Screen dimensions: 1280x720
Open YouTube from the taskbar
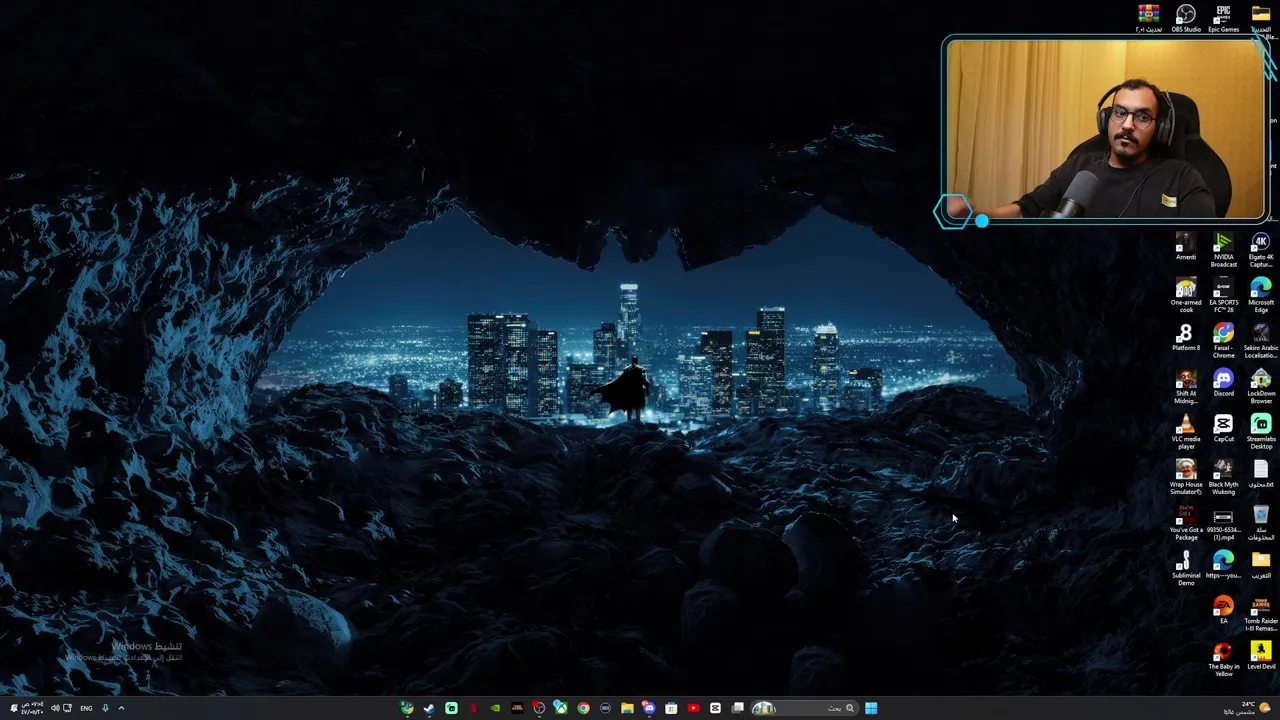[x=693, y=708]
